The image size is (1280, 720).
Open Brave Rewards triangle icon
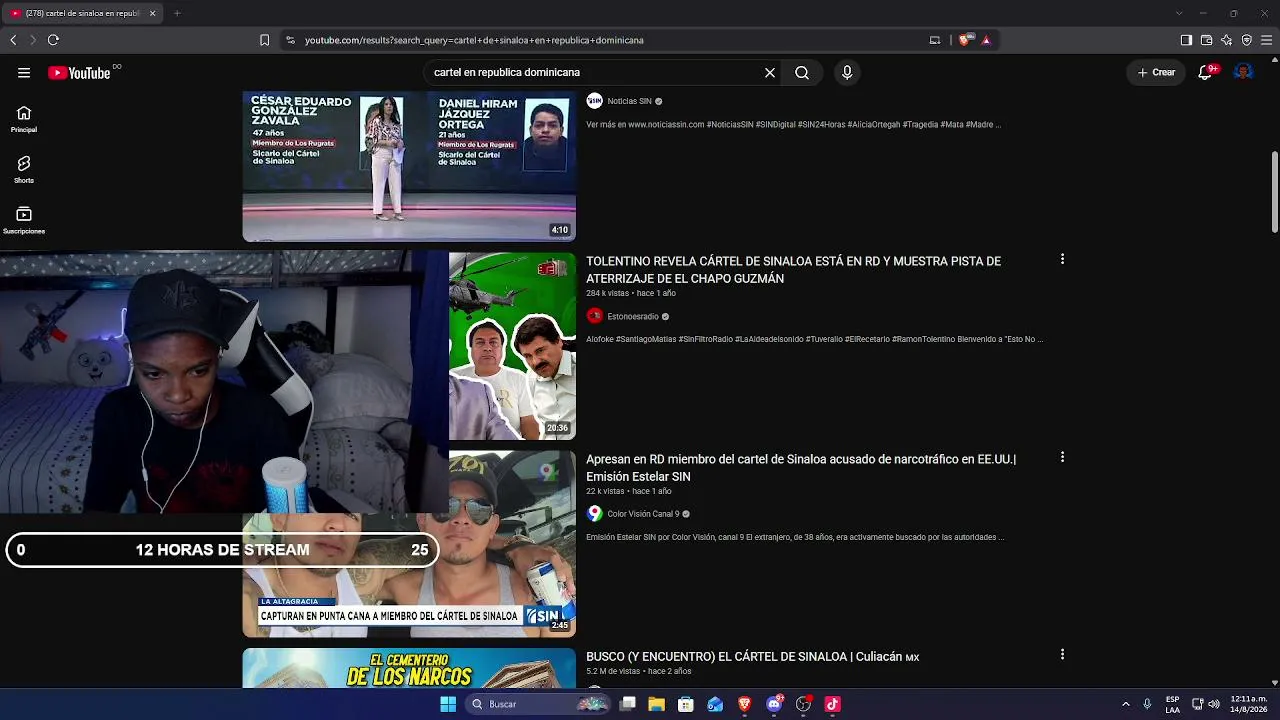coord(986,40)
